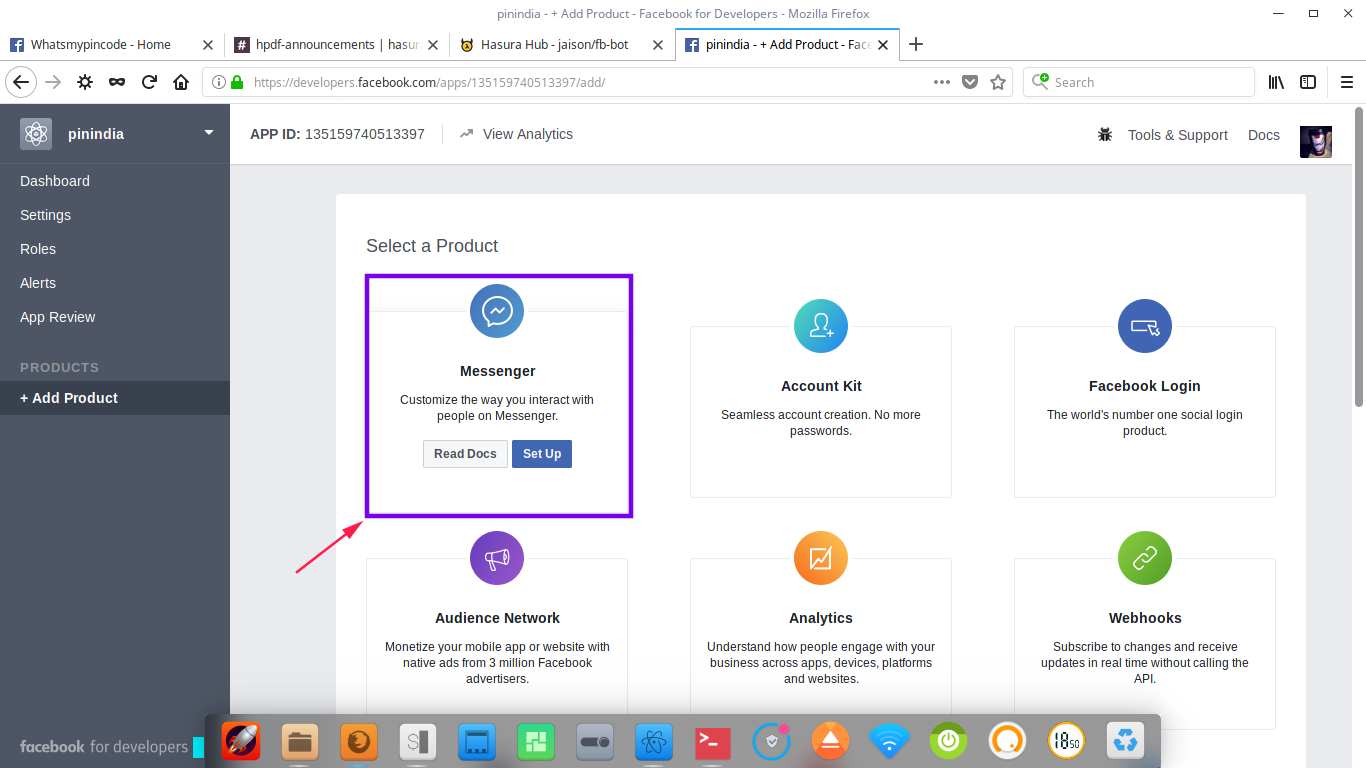Close the Whatsmypincode tab
The height and width of the screenshot is (768, 1366).
coord(208,44)
